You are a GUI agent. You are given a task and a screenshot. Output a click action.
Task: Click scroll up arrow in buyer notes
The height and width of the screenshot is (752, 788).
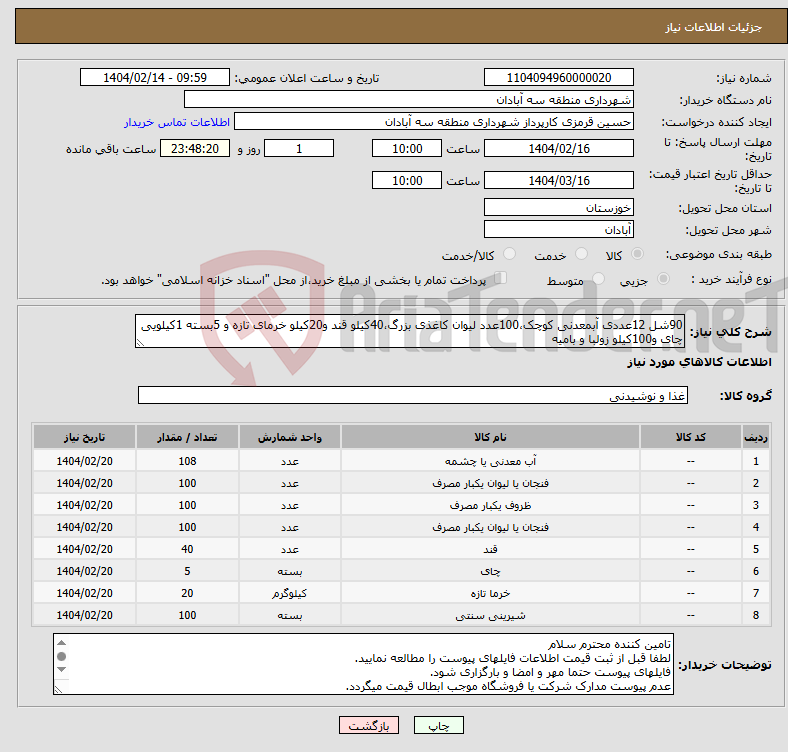pyautogui.click(x=61, y=643)
